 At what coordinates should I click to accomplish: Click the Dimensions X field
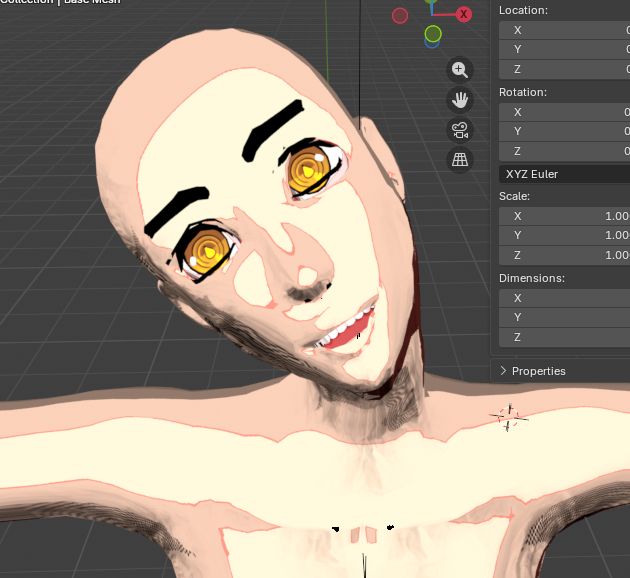(565, 298)
